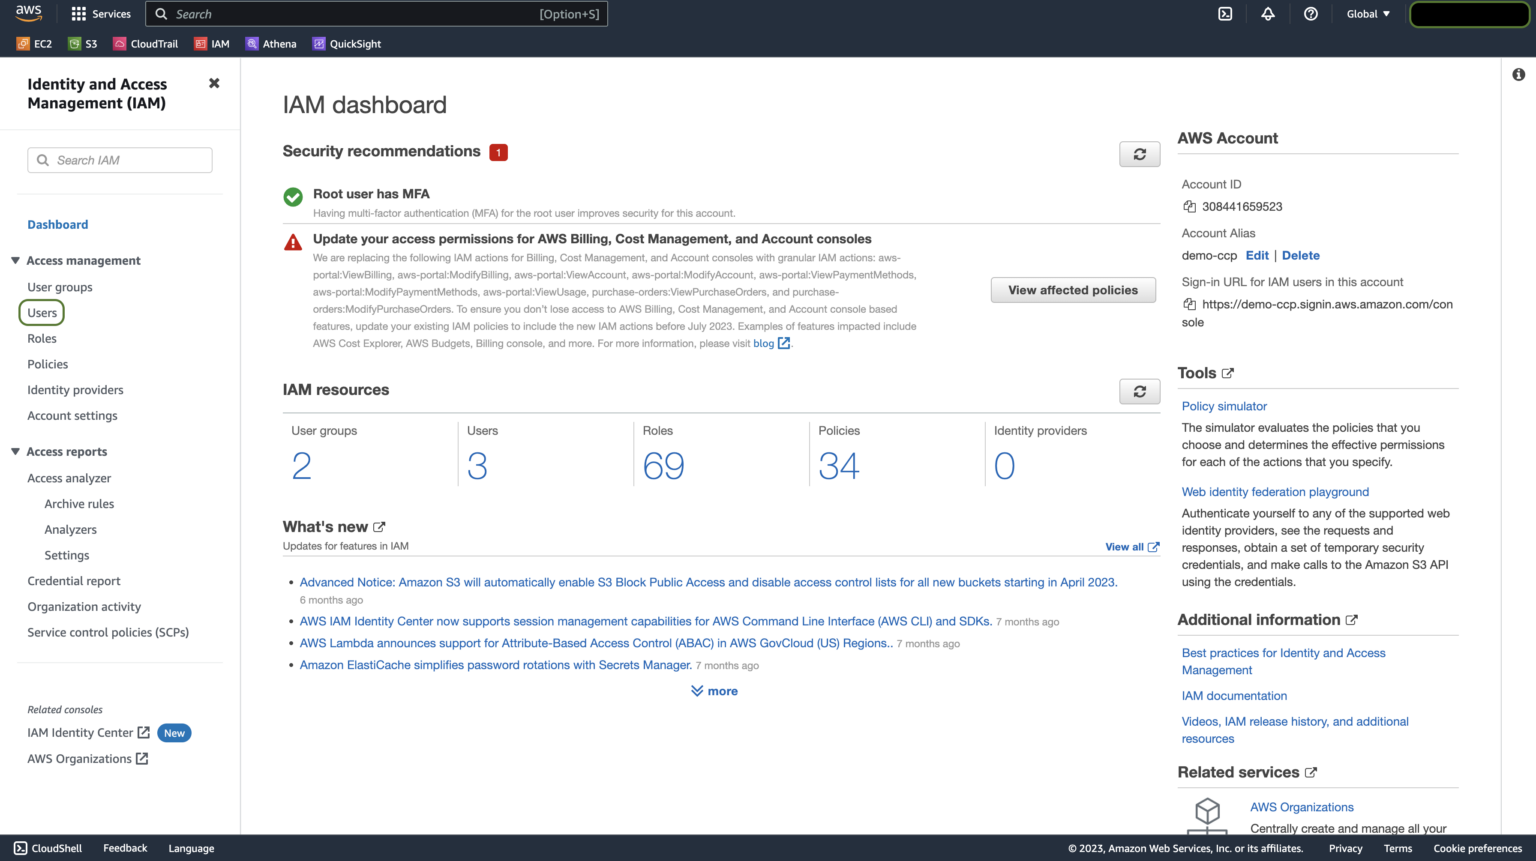Viewport: 1536px width, 861px height.
Task: Expand more items under What's new
Action: click(x=714, y=690)
